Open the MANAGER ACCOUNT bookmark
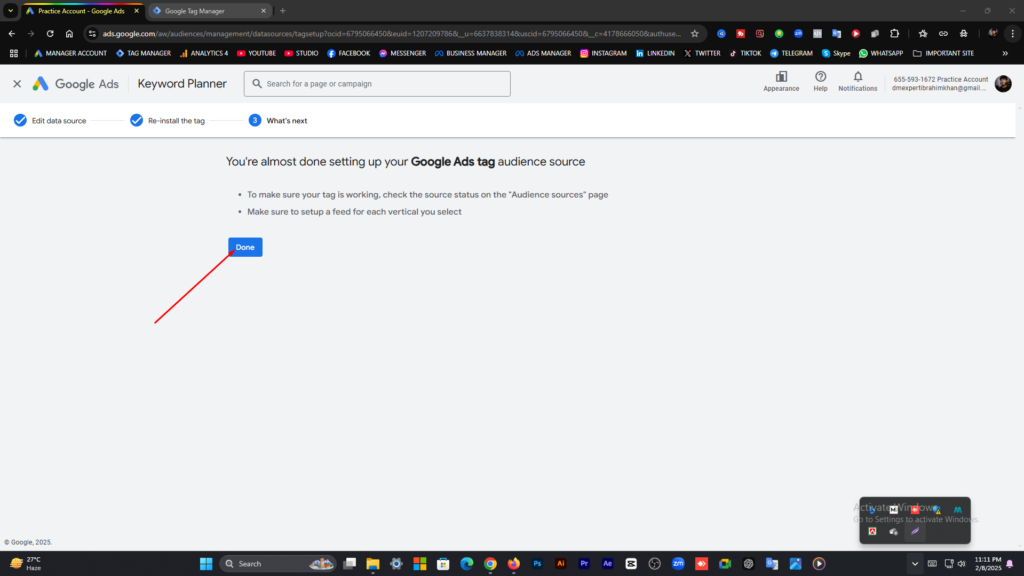The height and width of the screenshot is (576, 1024). (x=70, y=54)
